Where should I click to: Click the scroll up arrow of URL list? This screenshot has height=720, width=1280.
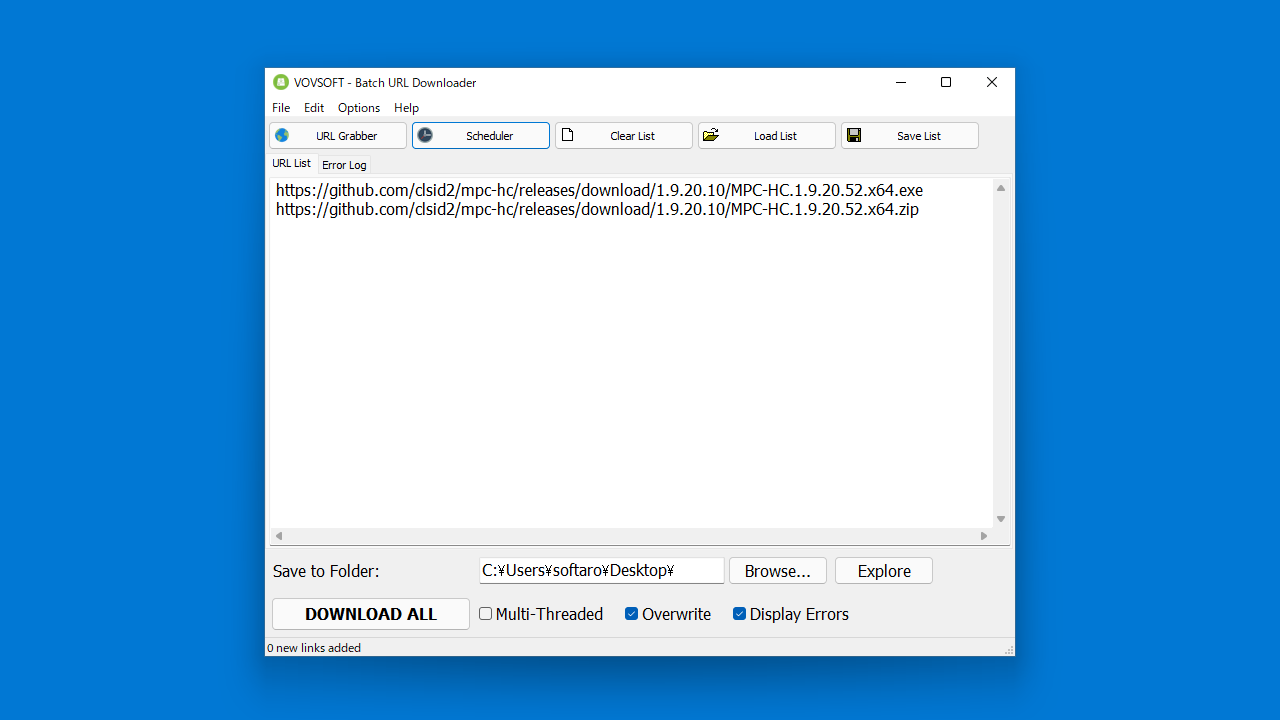tap(1001, 188)
